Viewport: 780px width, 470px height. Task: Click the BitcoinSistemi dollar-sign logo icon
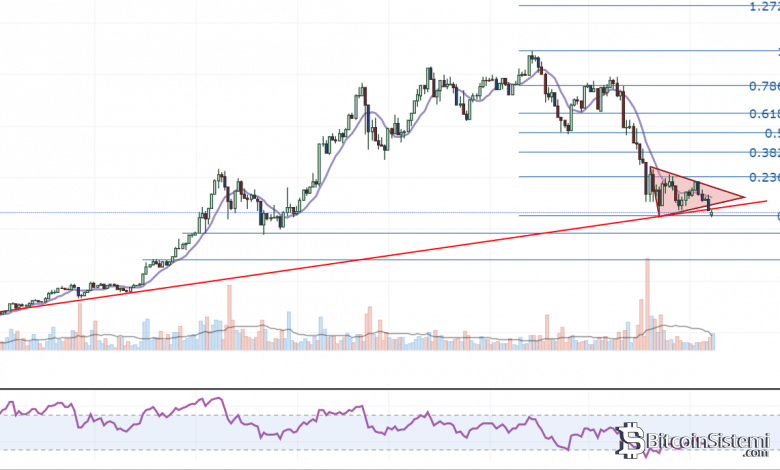(x=627, y=439)
